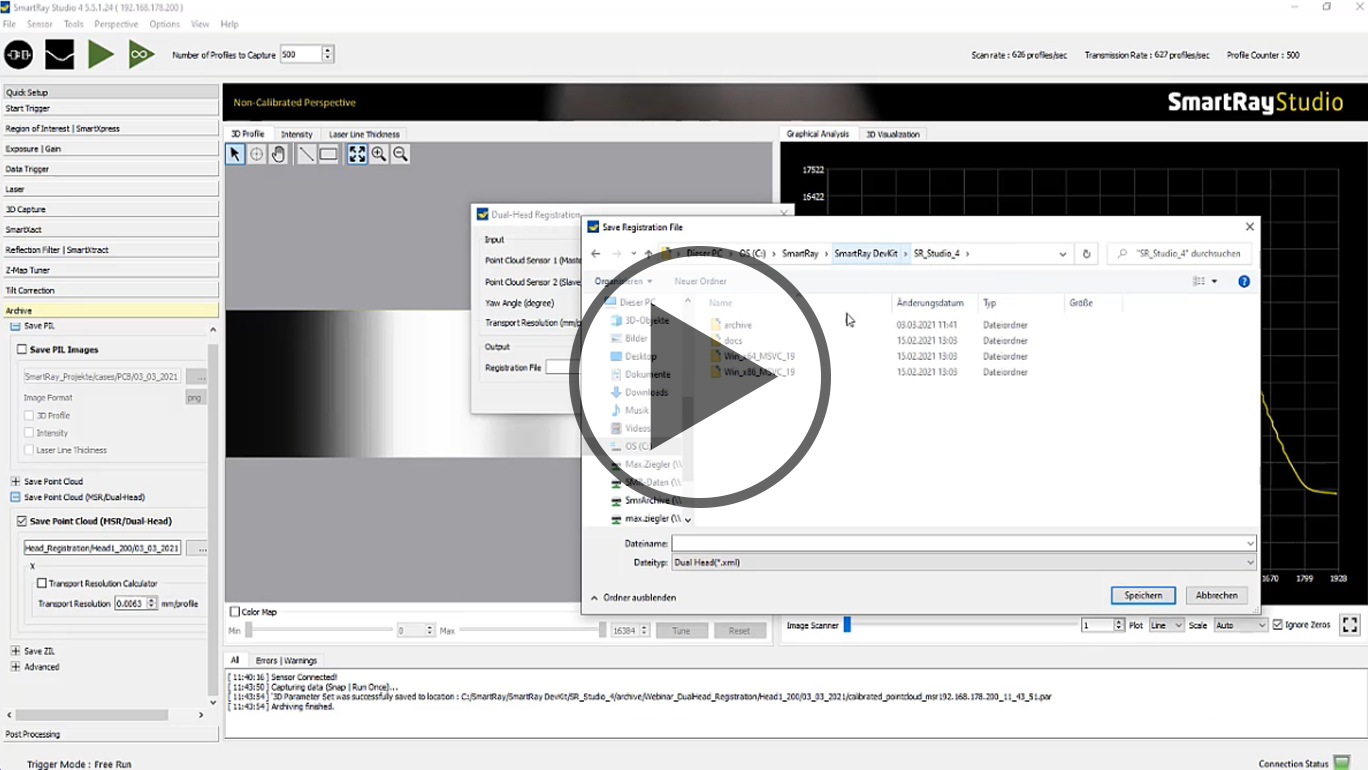
Task: Click the zoom in magnifier icon
Action: click(379, 154)
